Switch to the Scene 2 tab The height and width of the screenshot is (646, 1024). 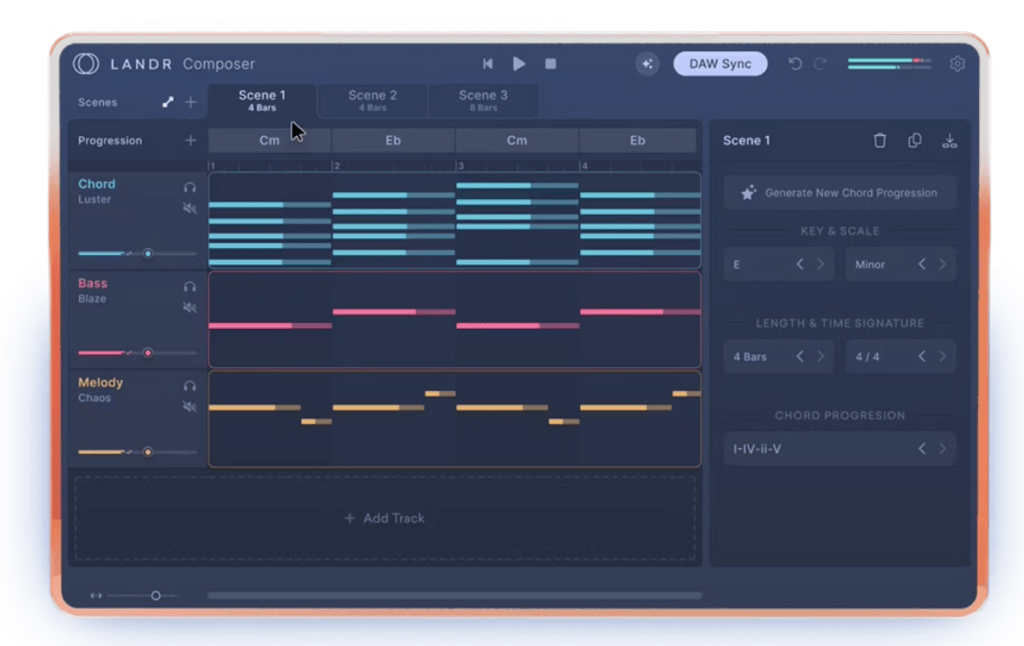coord(372,101)
